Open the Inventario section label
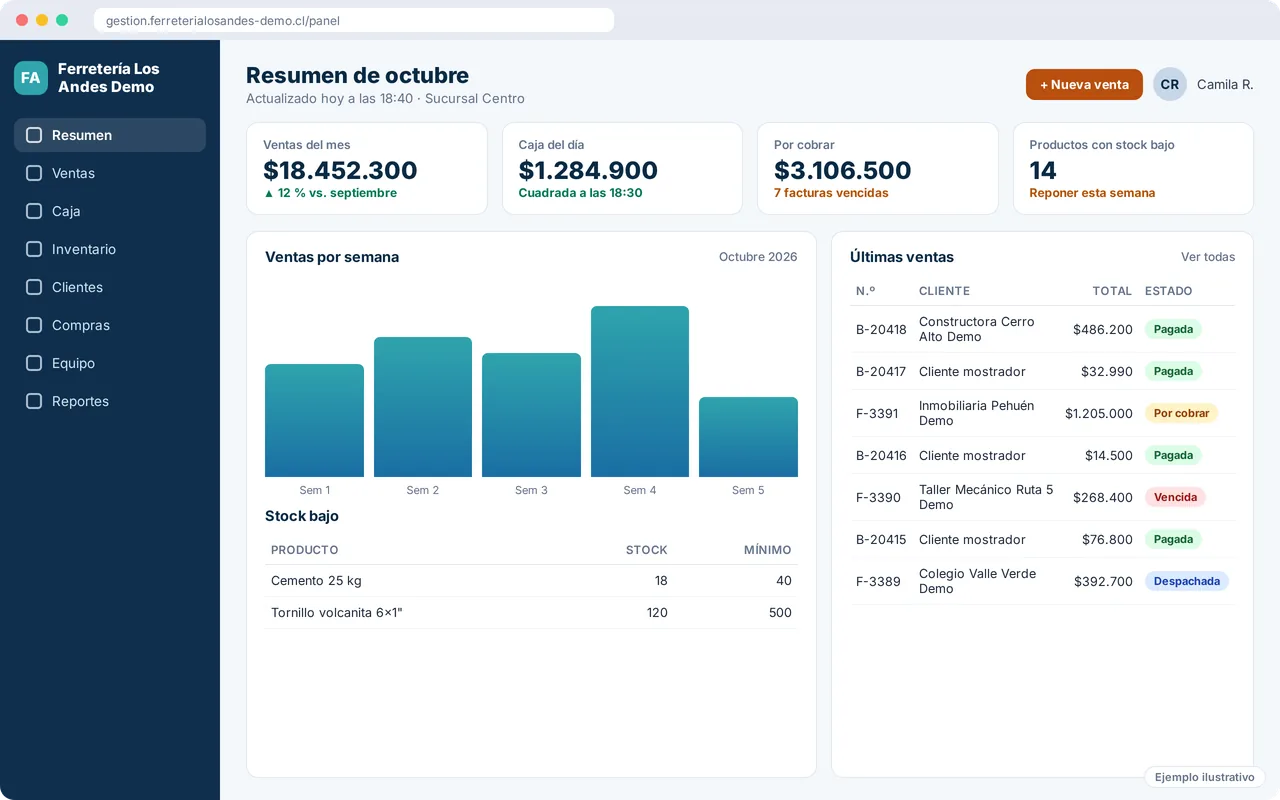This screenshot has width=1280, height=800. pos(84,249)
